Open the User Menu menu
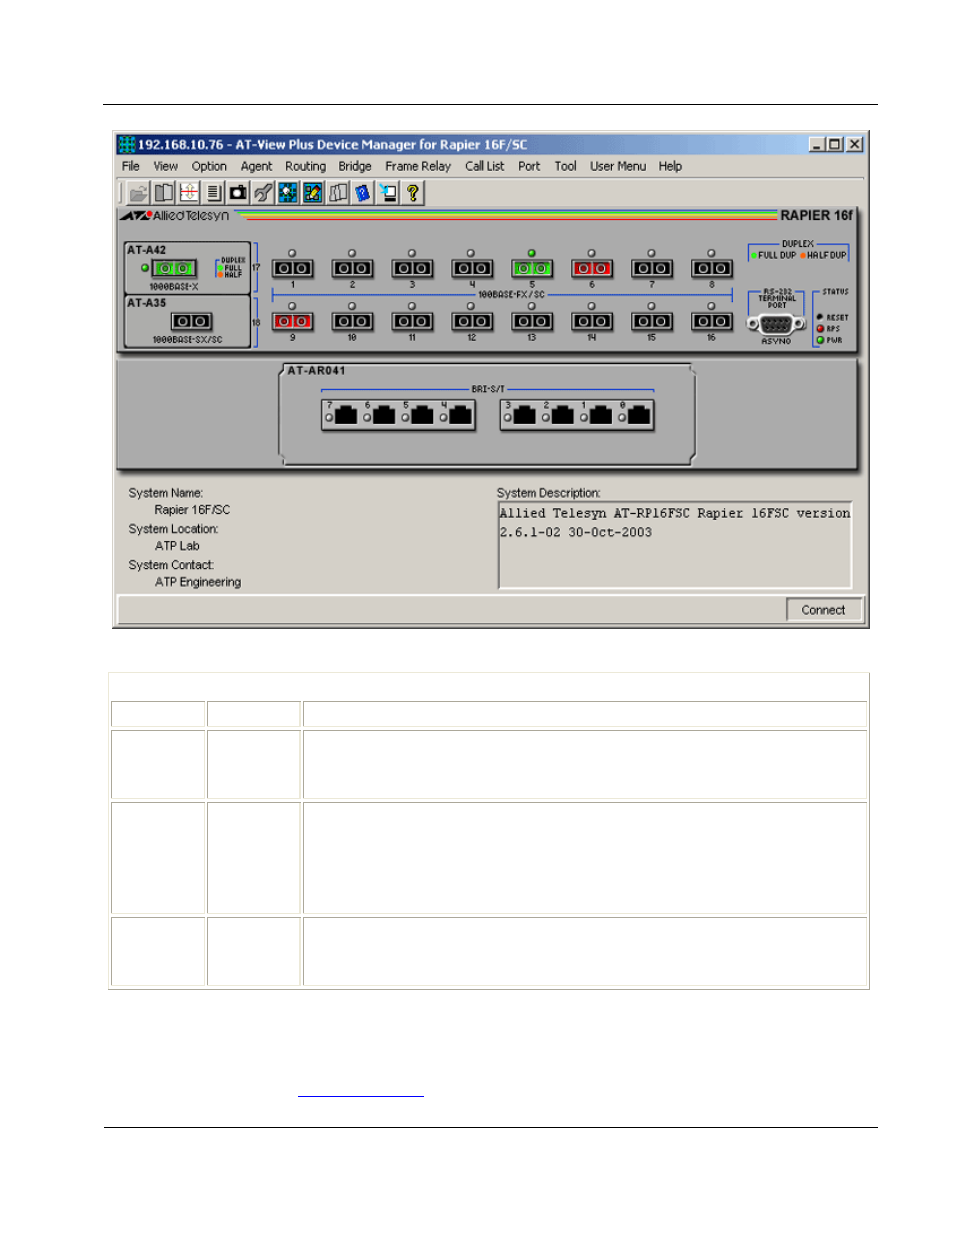 [618, 166]
